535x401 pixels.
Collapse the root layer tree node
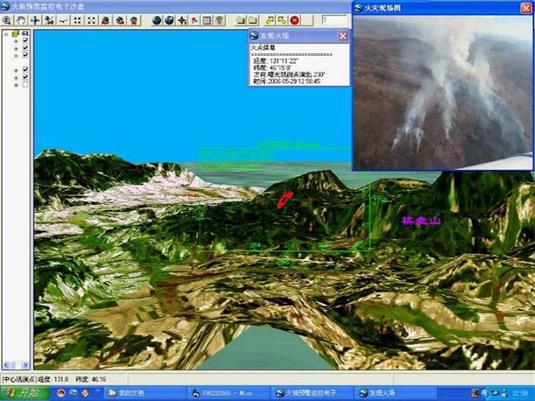[x=6, y=34]
